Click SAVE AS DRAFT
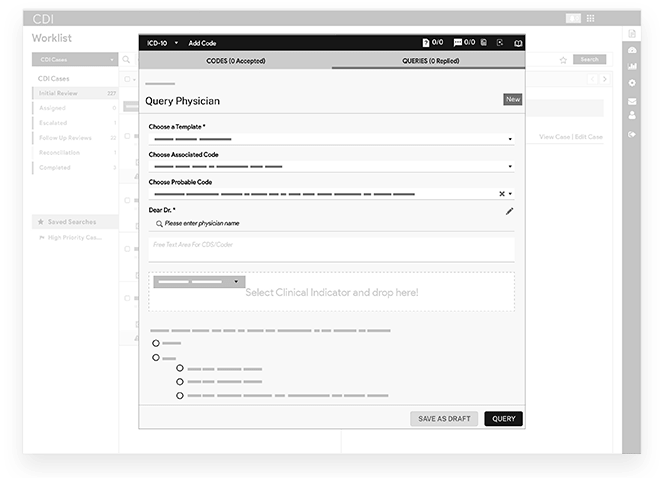 444,419
